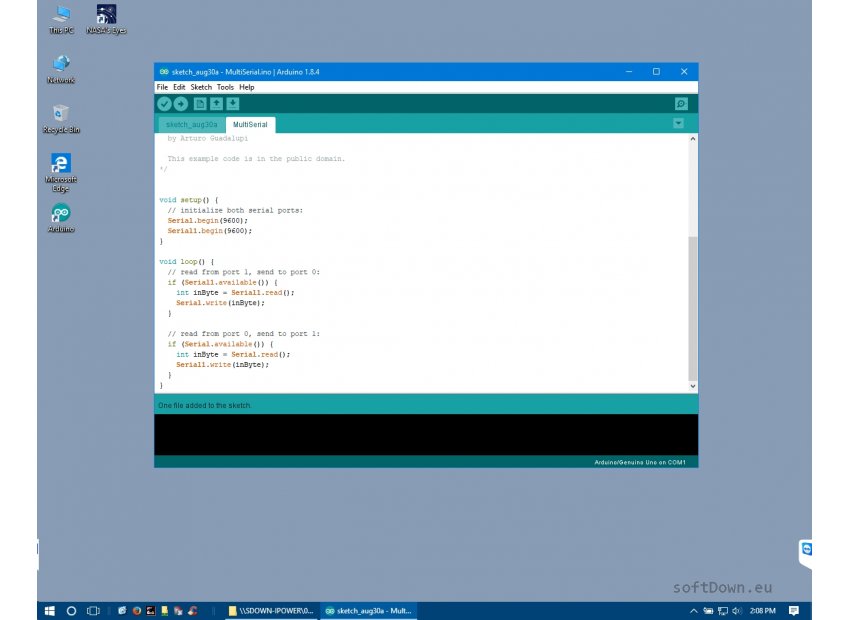Click the 'by Arturo Guadalupi' comment line

click(x=208, y=138)
